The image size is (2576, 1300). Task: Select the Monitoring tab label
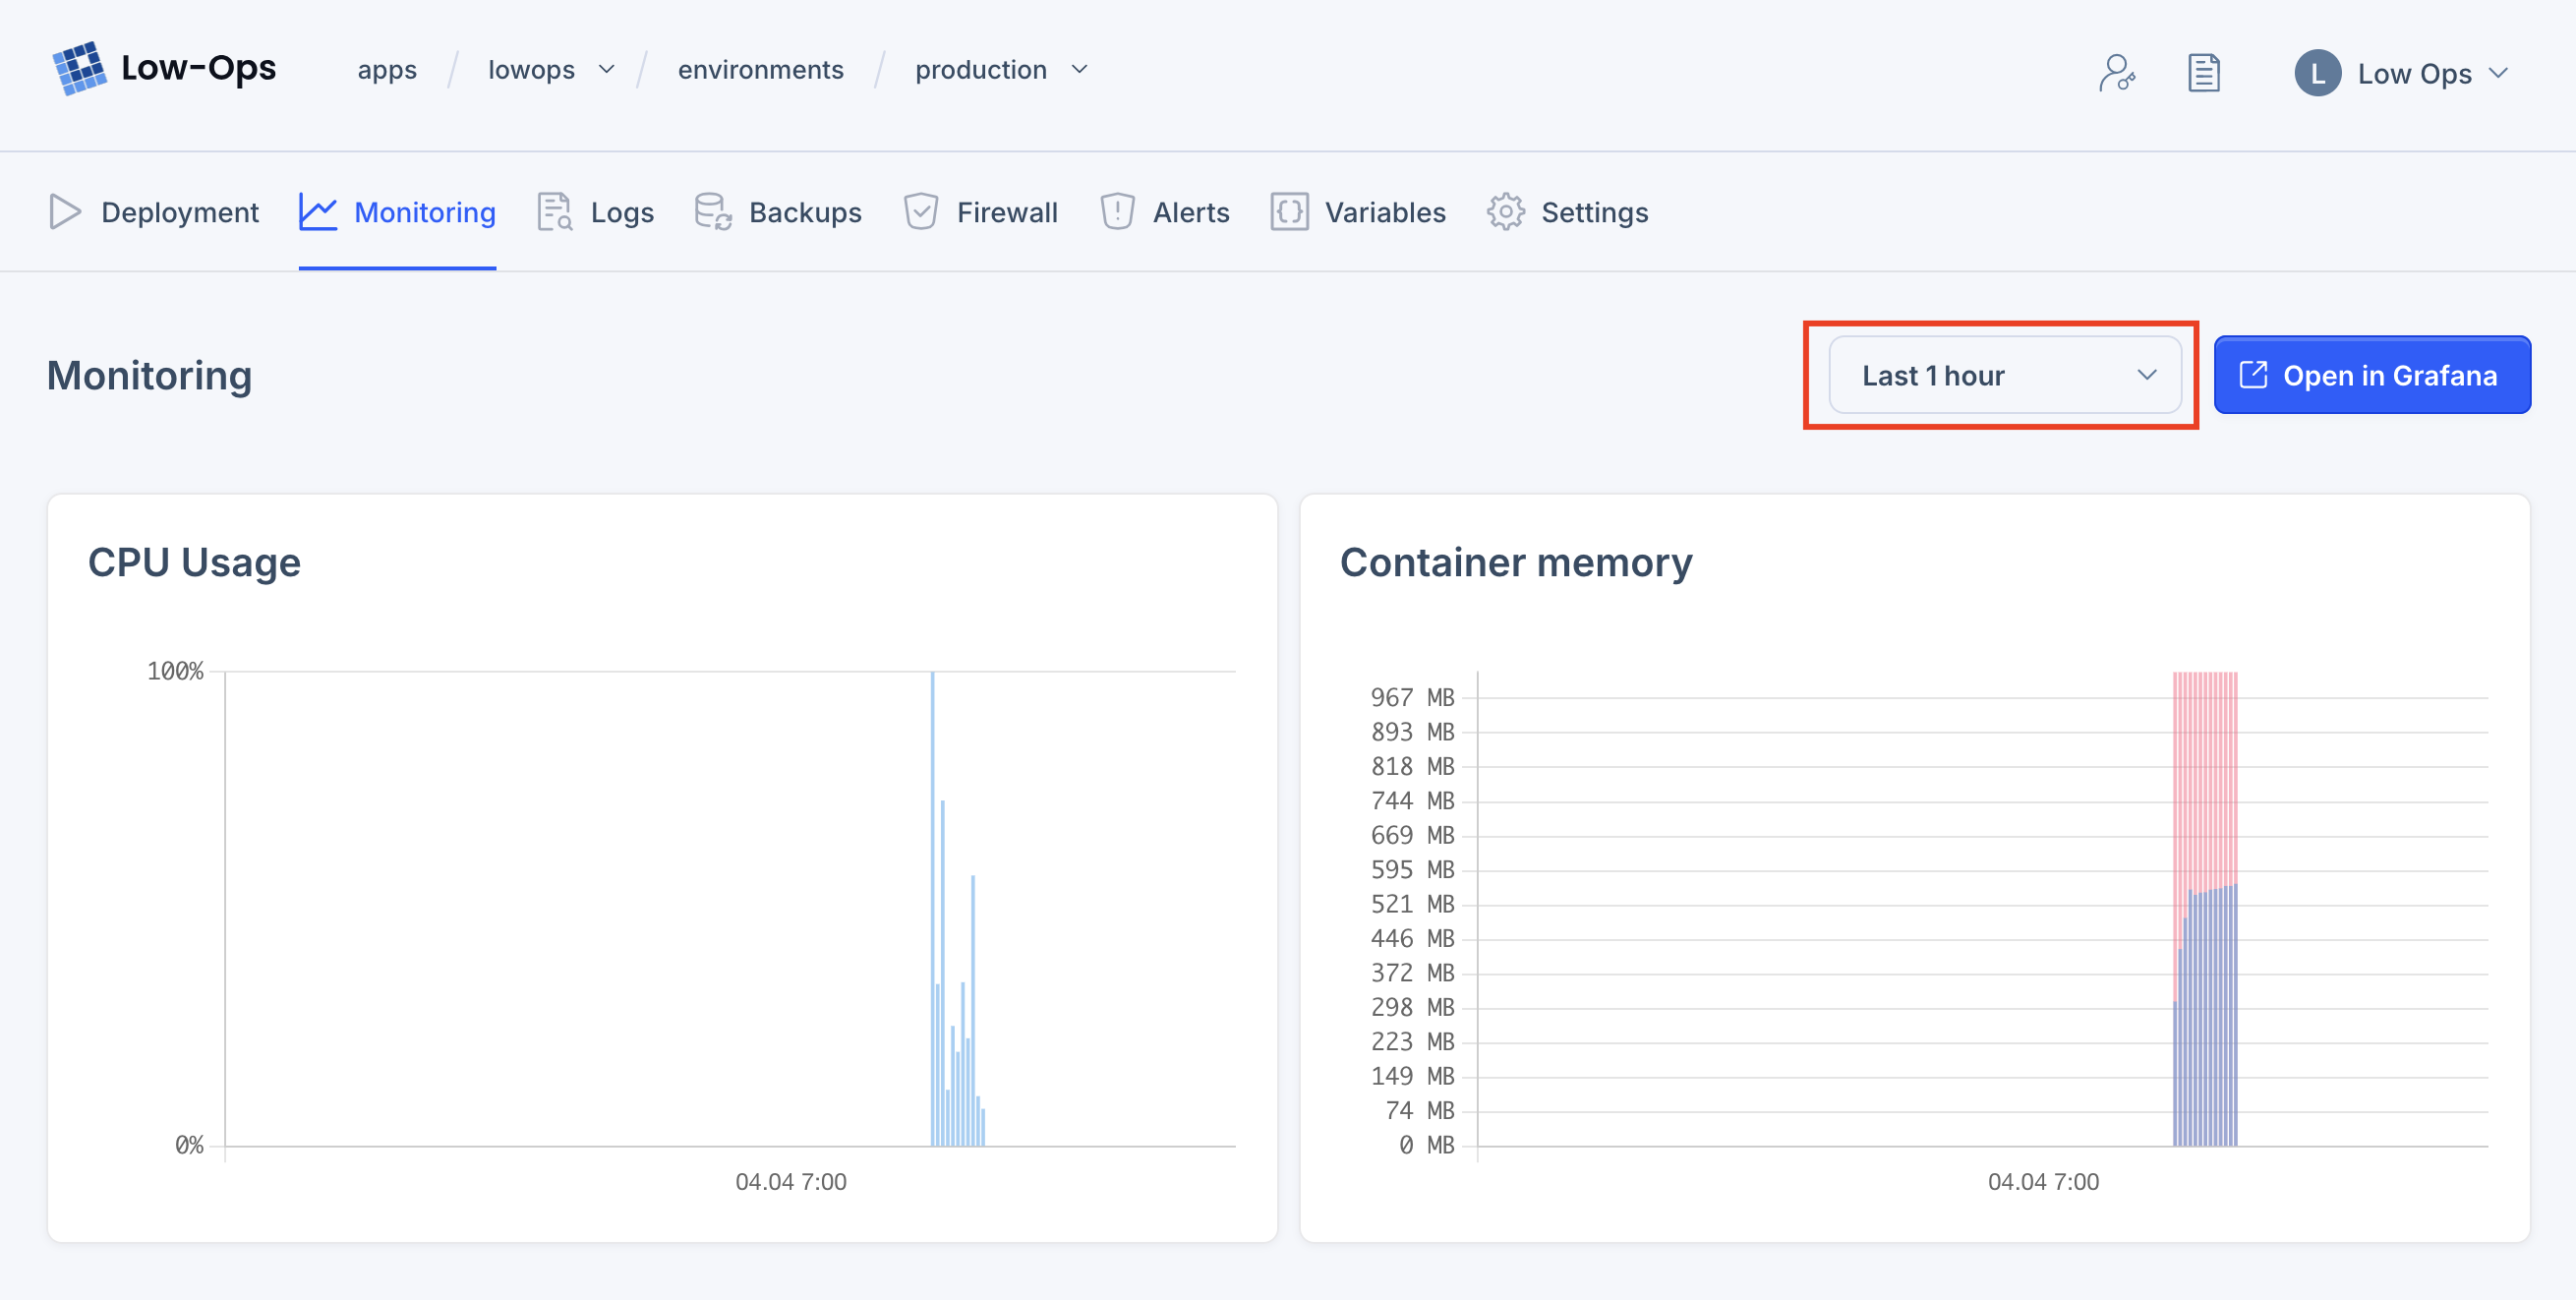[425, 212]
